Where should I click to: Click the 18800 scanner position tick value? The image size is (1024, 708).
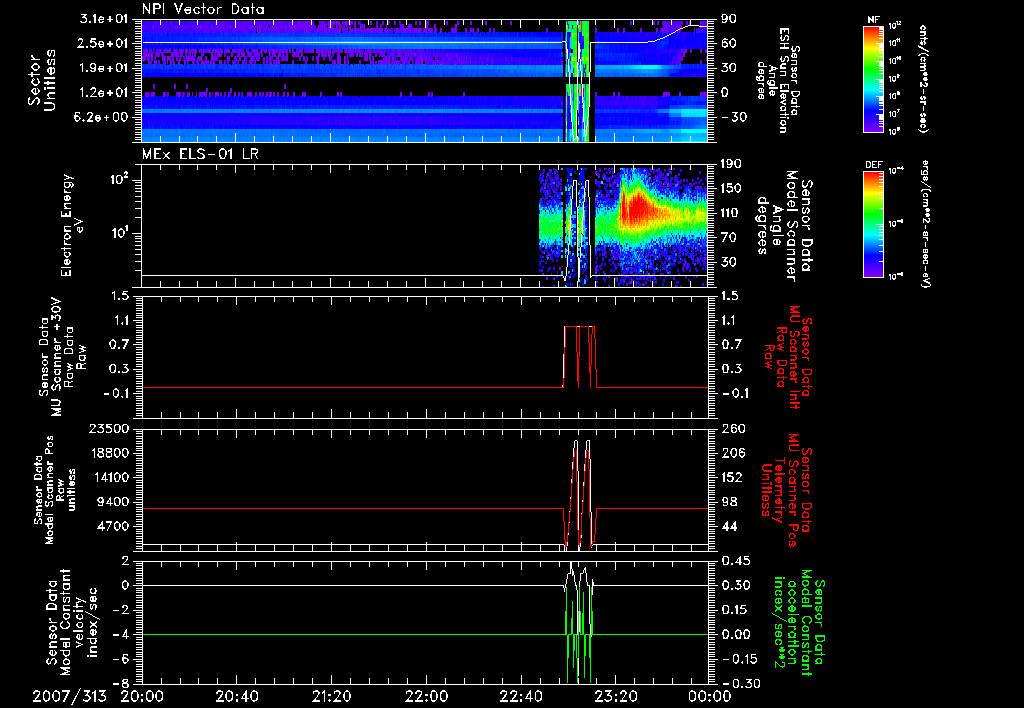[x=108, y=453]
